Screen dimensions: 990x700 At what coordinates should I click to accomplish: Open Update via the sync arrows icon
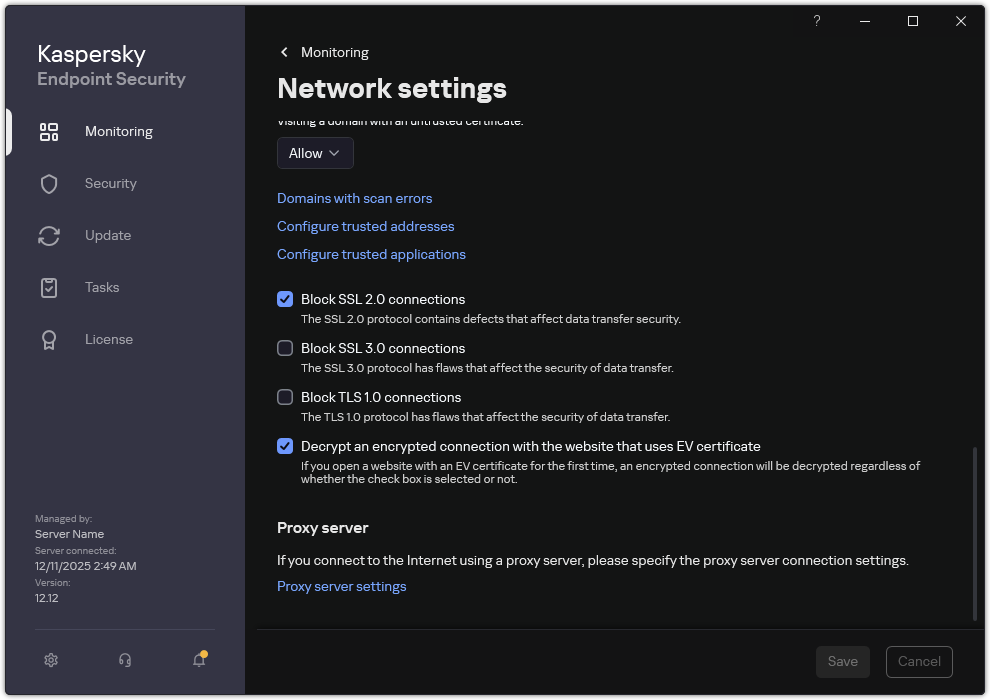coord(49,235)
